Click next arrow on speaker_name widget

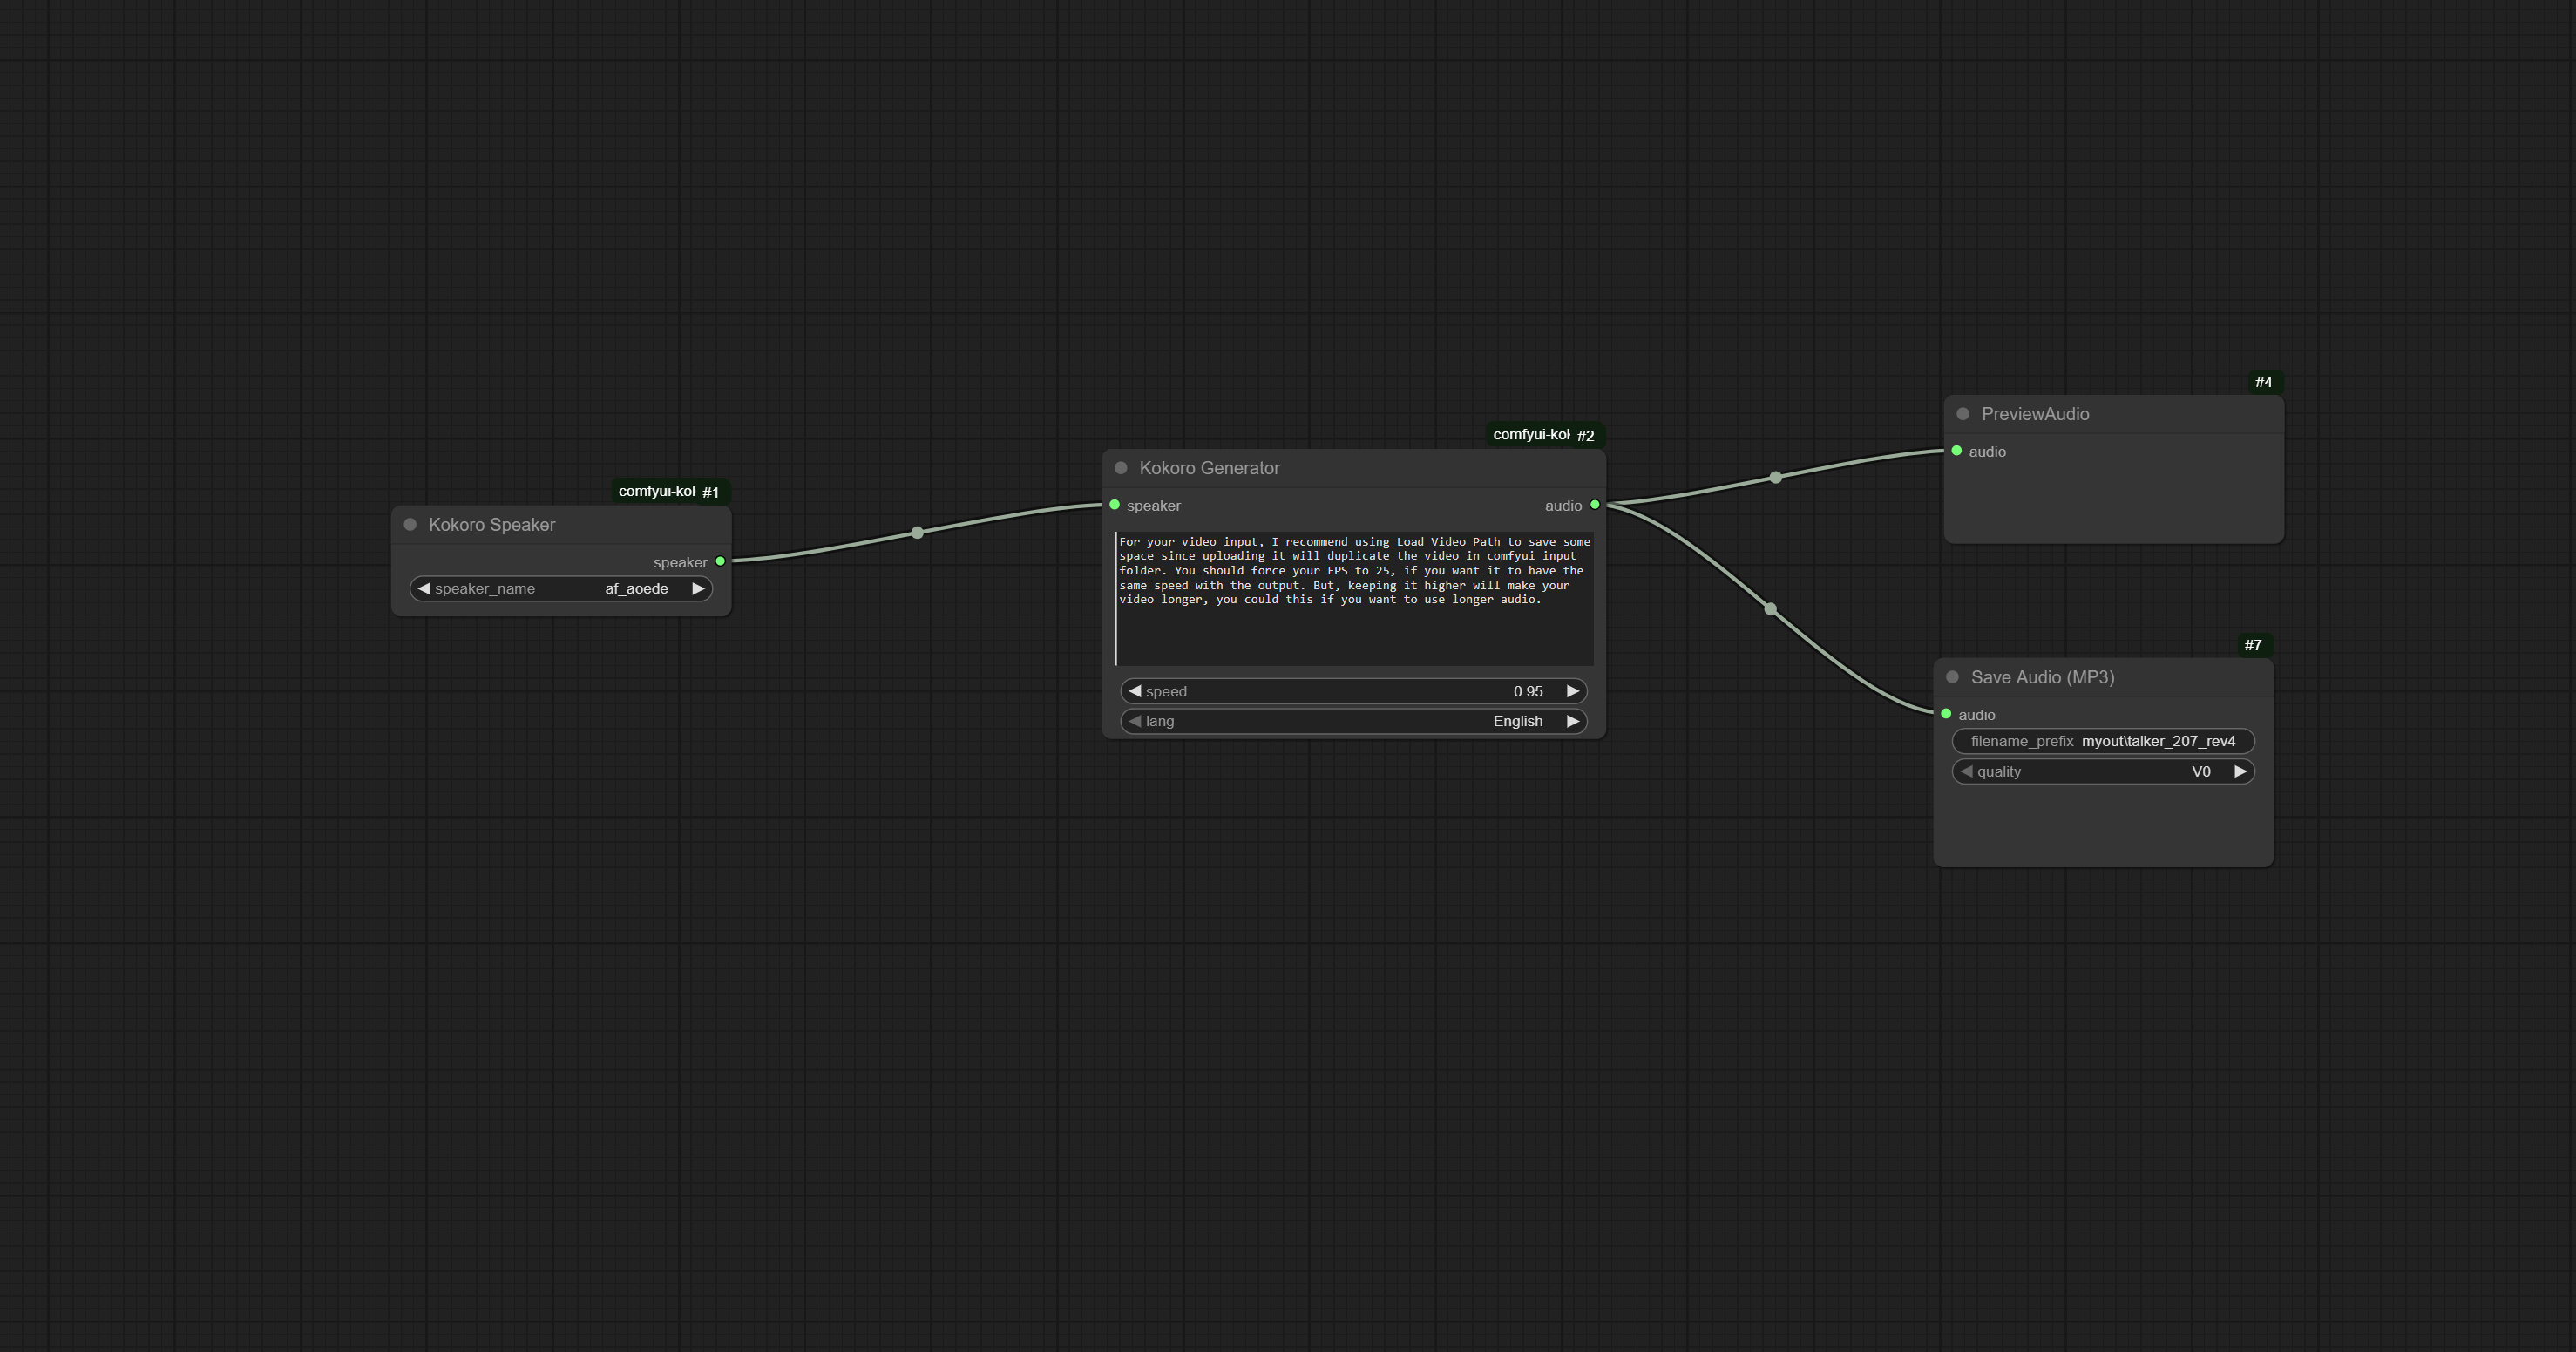coord(698,589)
